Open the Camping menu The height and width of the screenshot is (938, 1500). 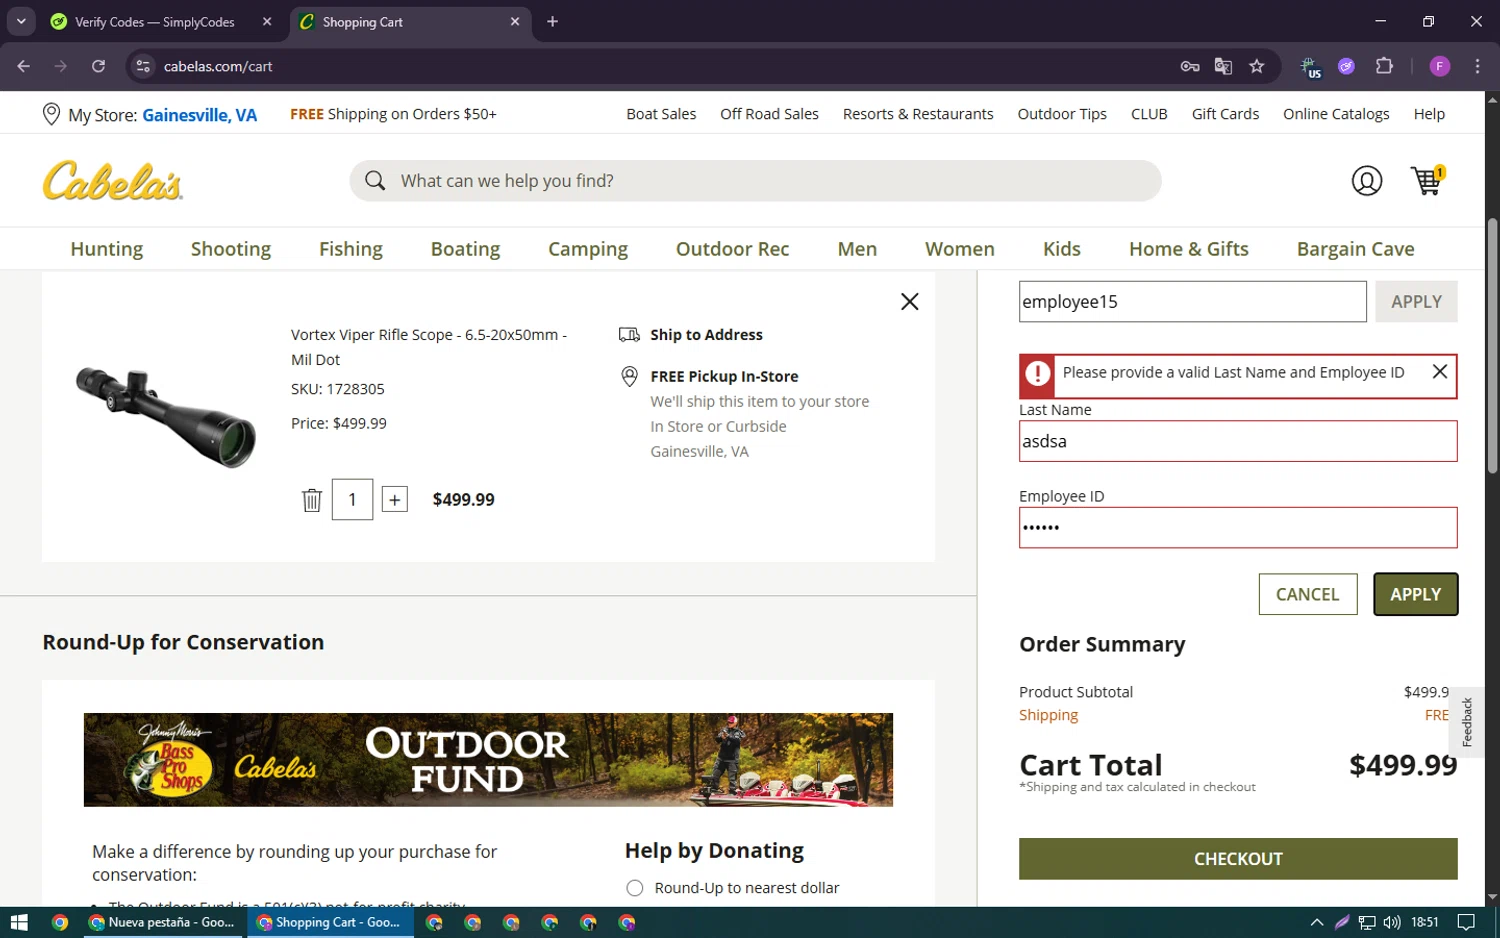[x=588, y=249]
